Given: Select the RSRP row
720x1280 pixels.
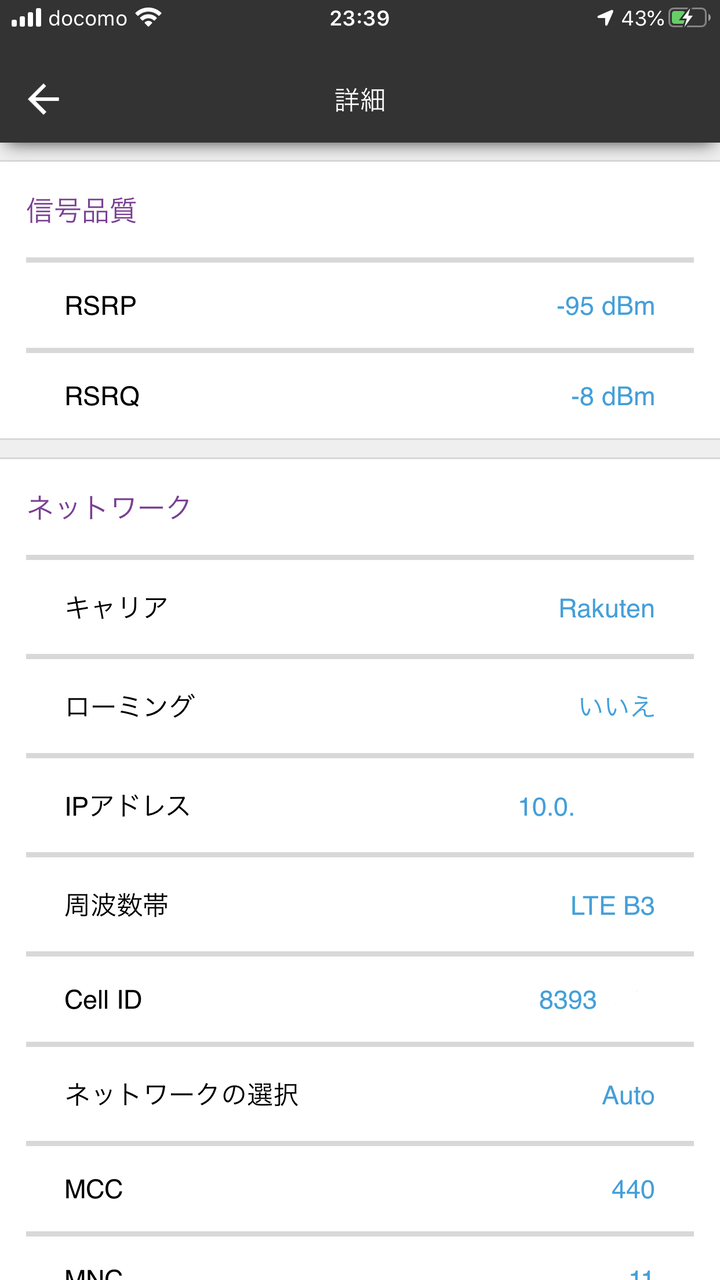Looking at the screenshot, I should pyautogui.click(x=360, y=306).
